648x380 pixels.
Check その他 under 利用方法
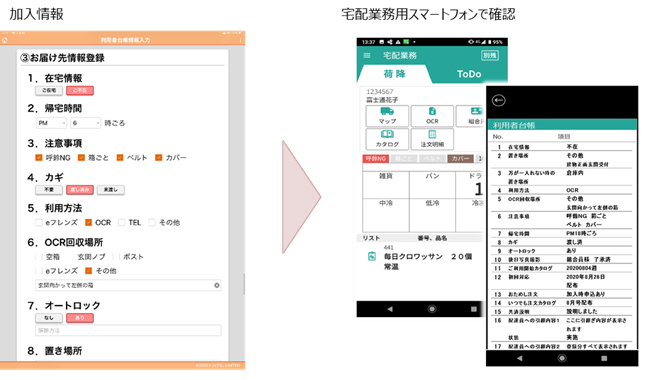point(152,223)
